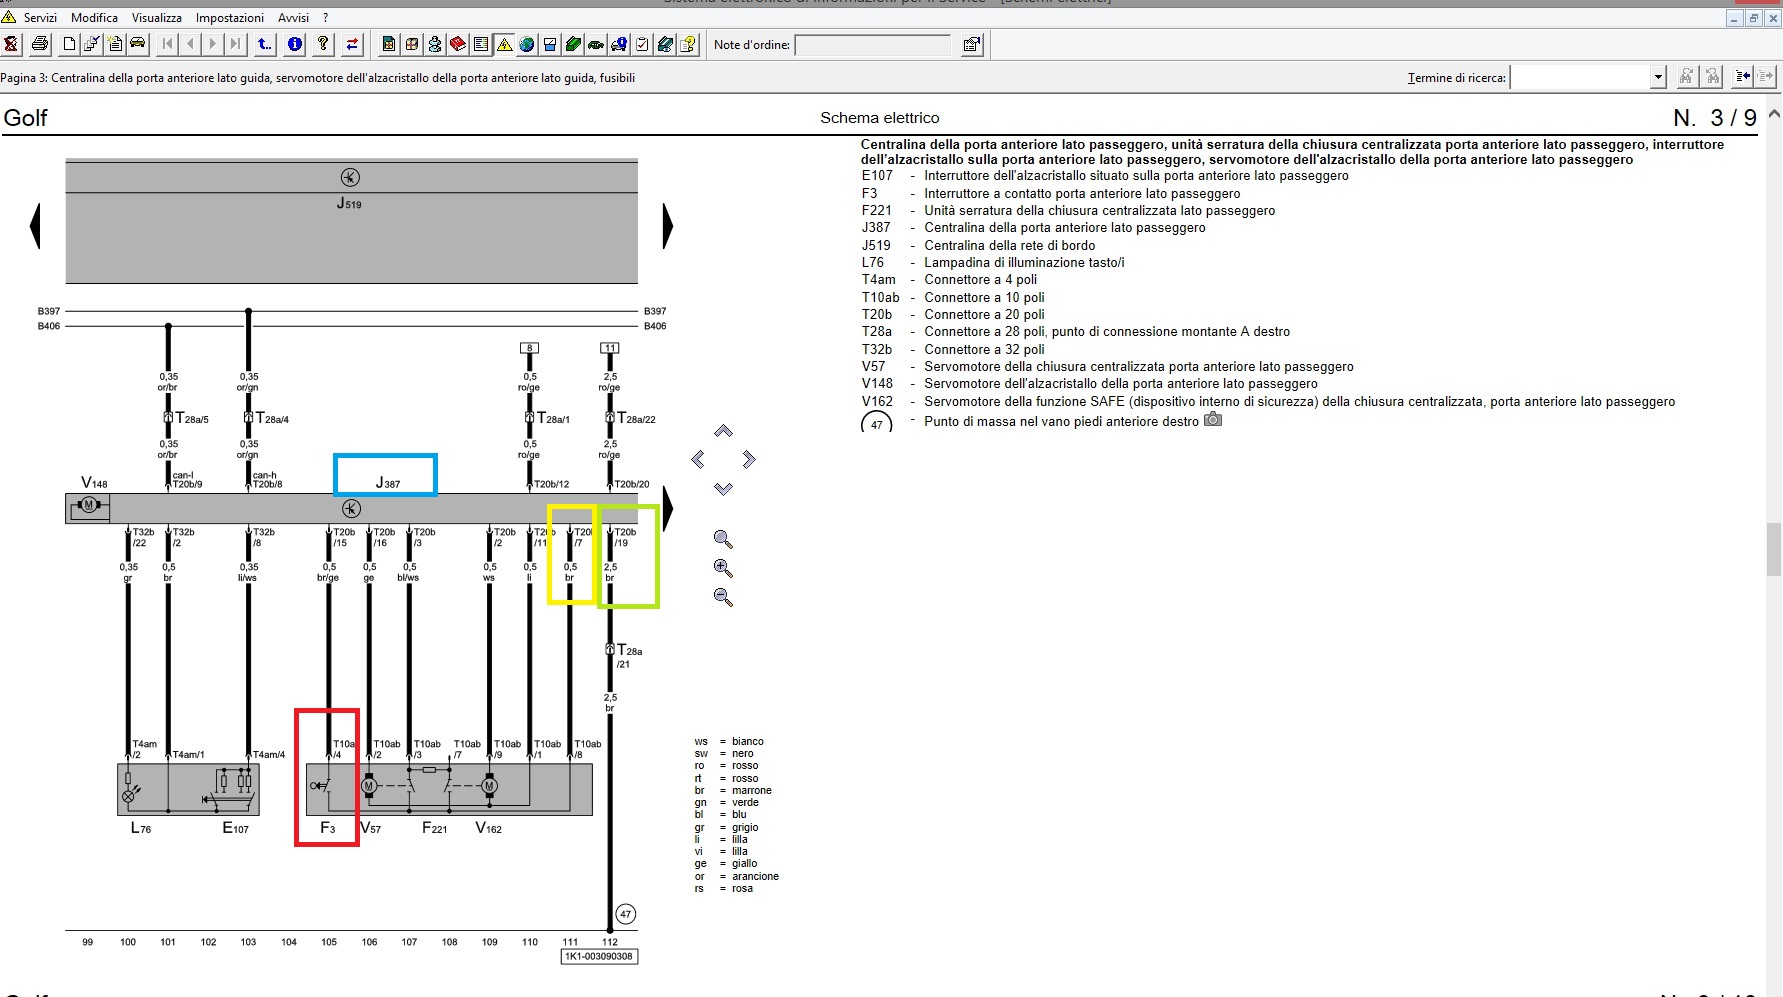Click the blue information icon
This screenshot has height=997, width=1783.
tap(294, 44)
